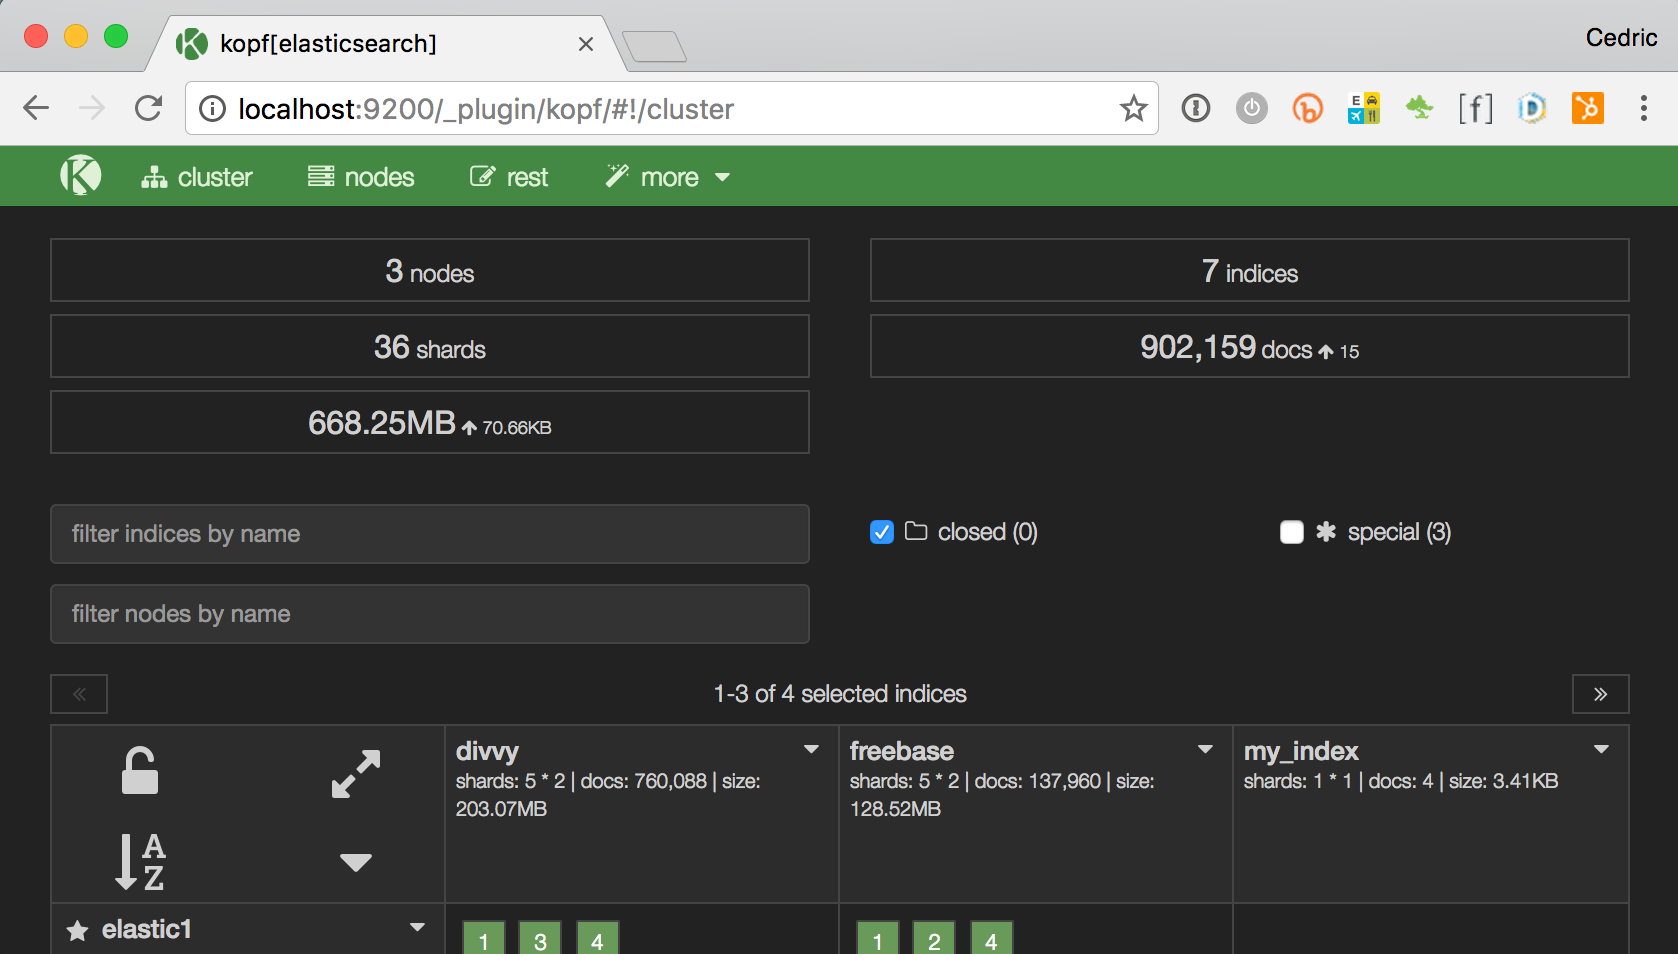
Task: Uncheck the closed indices checkbox
Action: click(882, 532)
